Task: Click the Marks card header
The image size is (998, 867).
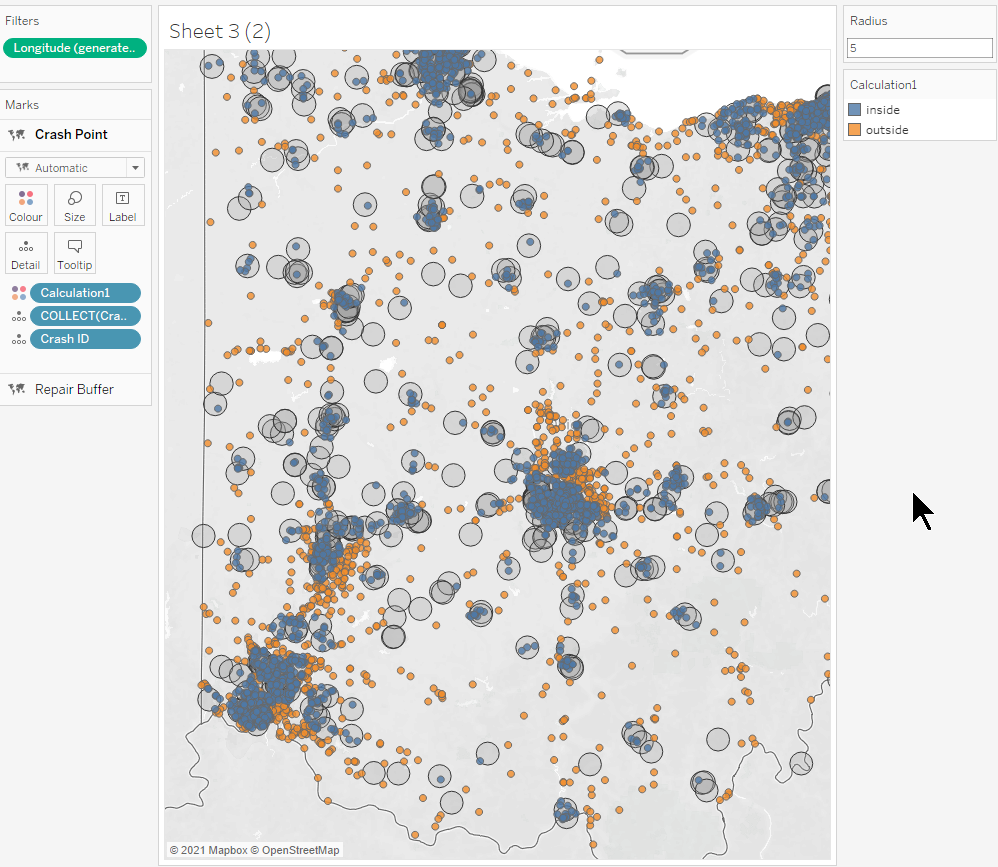Action: [22, 105]
